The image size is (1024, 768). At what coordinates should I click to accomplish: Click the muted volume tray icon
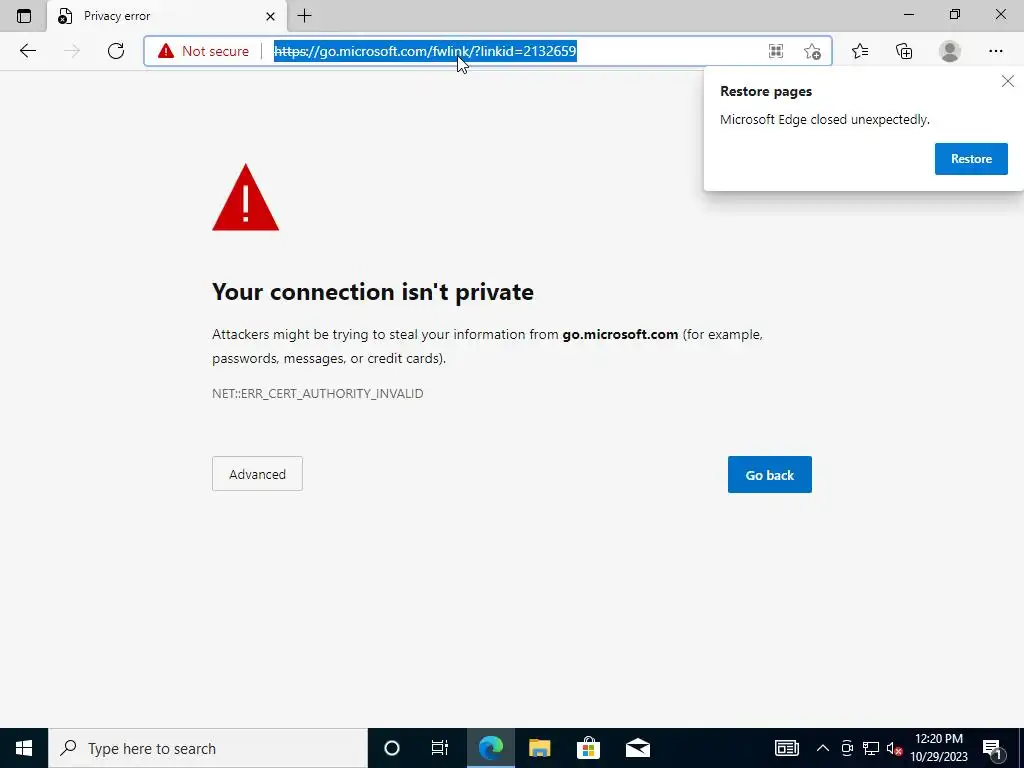pos(894,748)
